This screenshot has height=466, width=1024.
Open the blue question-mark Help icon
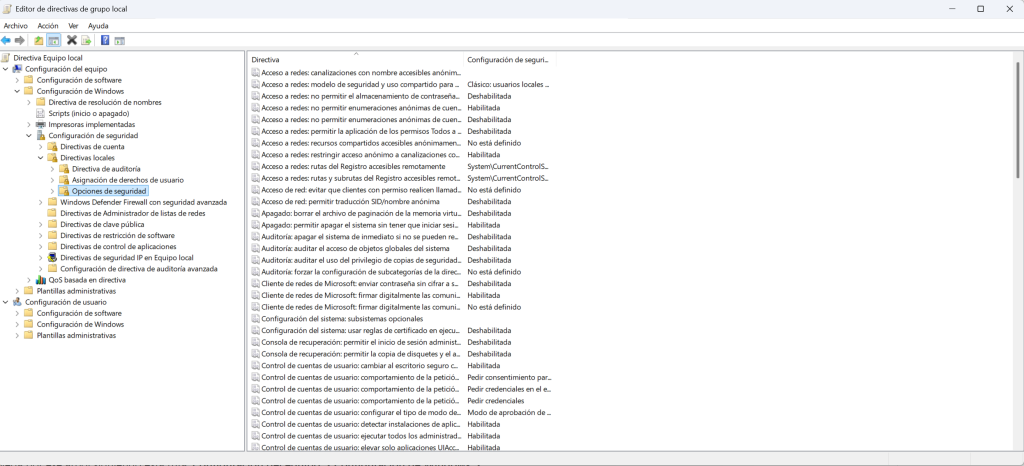pyautogui.click(x=104, y=40)
